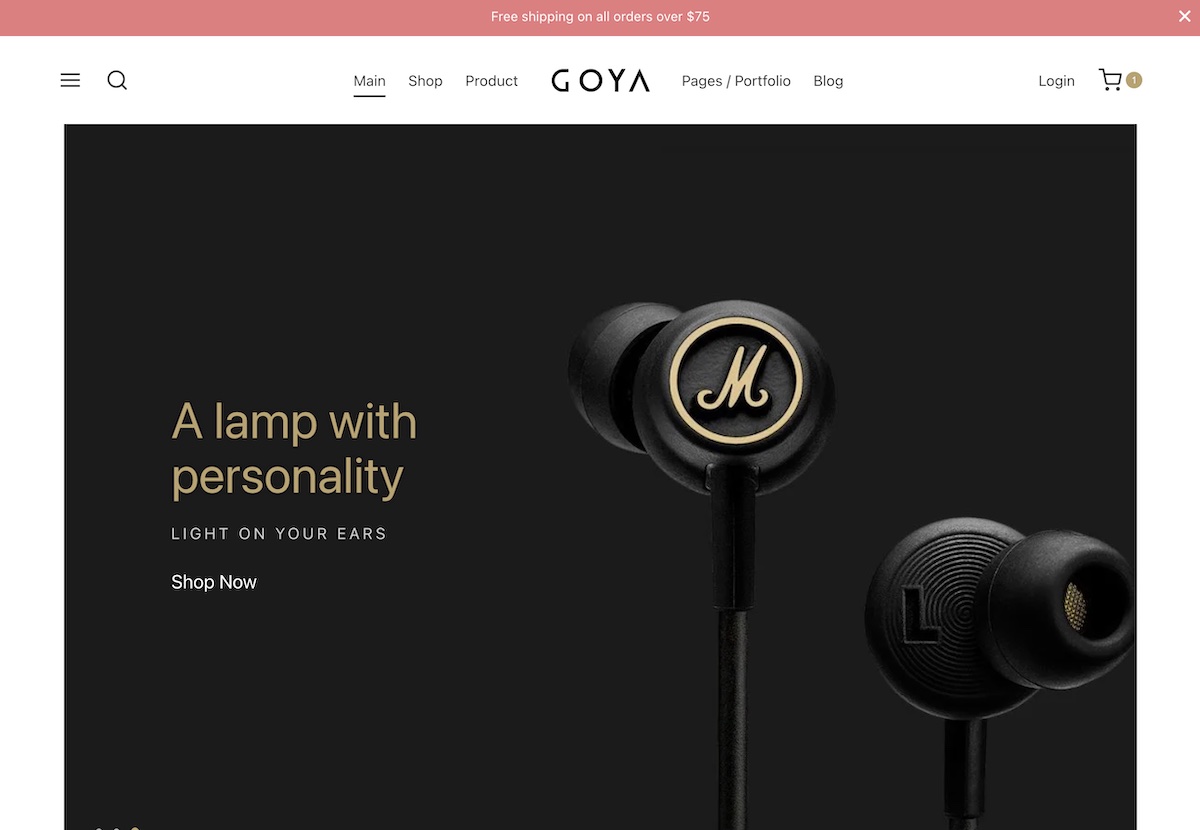Image resolution: width=1200 pixels, height=830 pixels.
Task: Click the GOYA logo
Action: (x=600, y=81)
